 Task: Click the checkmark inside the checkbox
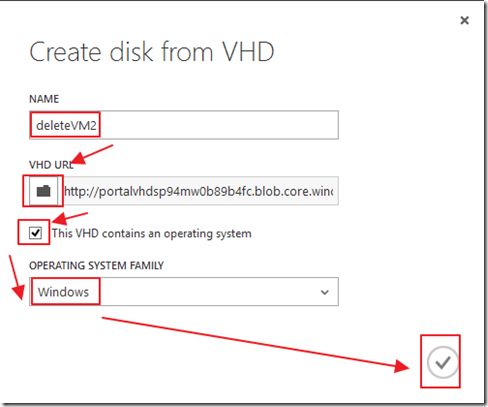pos(35,233)
